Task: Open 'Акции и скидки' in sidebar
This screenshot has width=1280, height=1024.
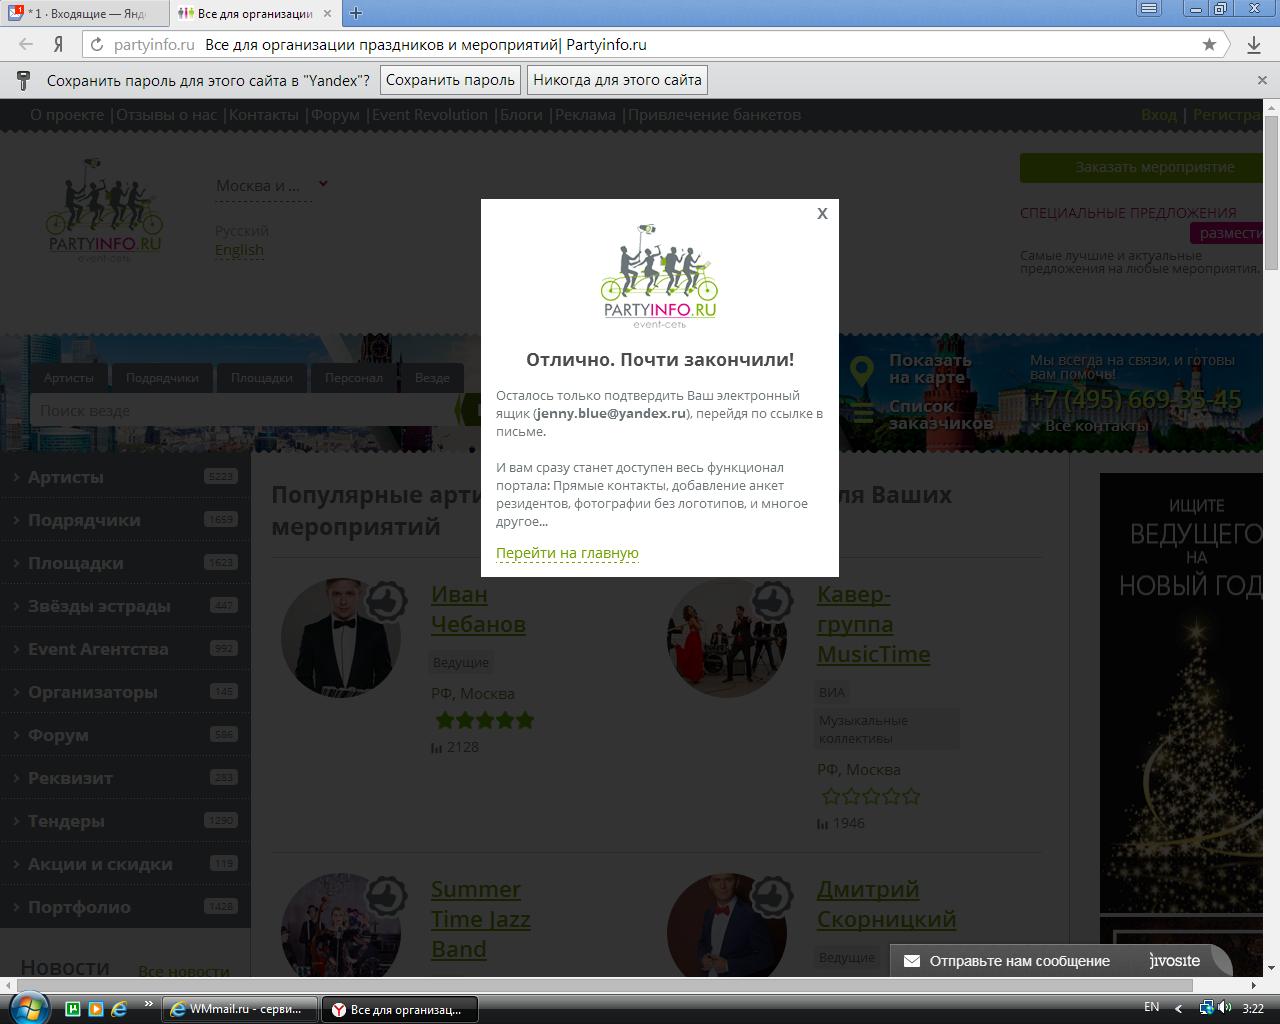Action: tap(125, 864)
